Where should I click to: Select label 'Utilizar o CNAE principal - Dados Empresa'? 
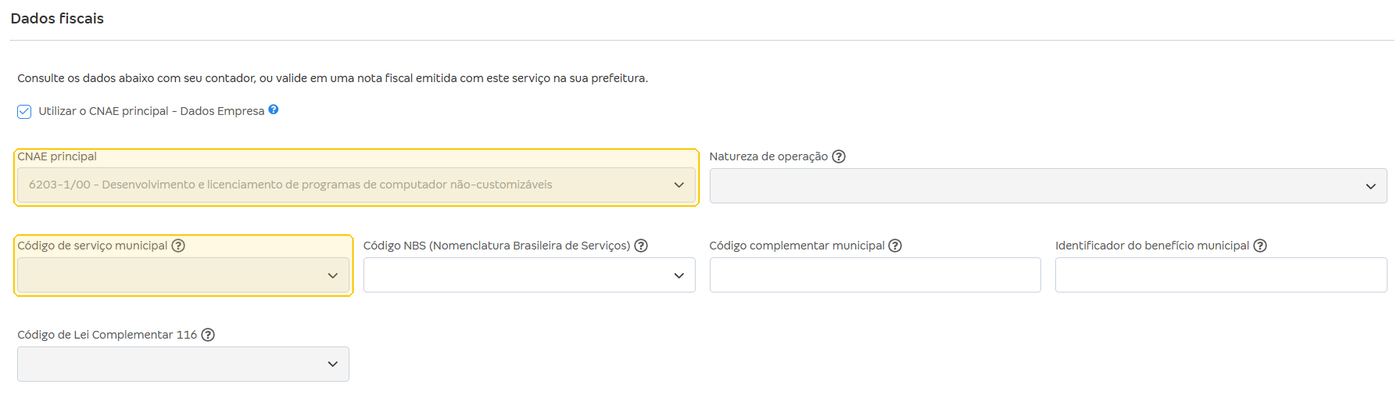point(151,111)
